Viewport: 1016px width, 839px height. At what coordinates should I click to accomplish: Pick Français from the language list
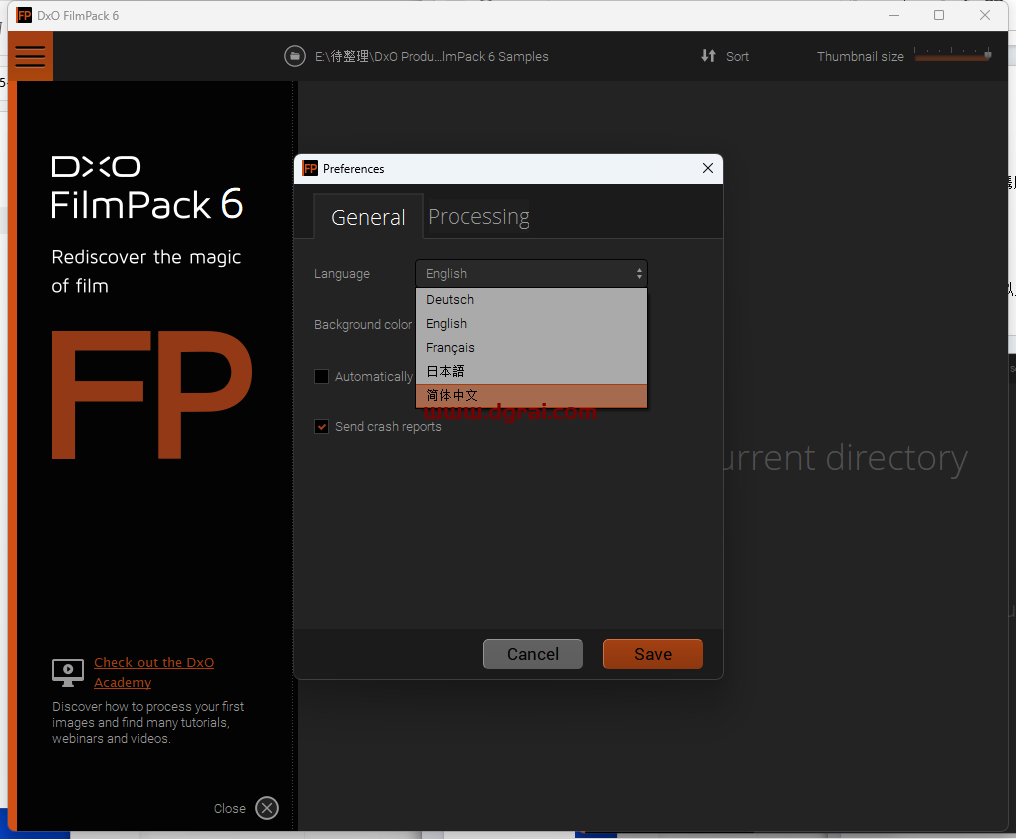pos(531,347)
